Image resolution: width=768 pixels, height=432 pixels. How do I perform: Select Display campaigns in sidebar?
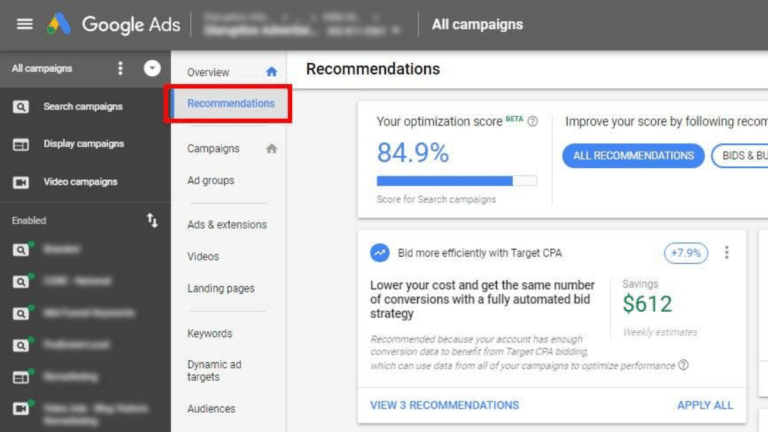(84, 144)
